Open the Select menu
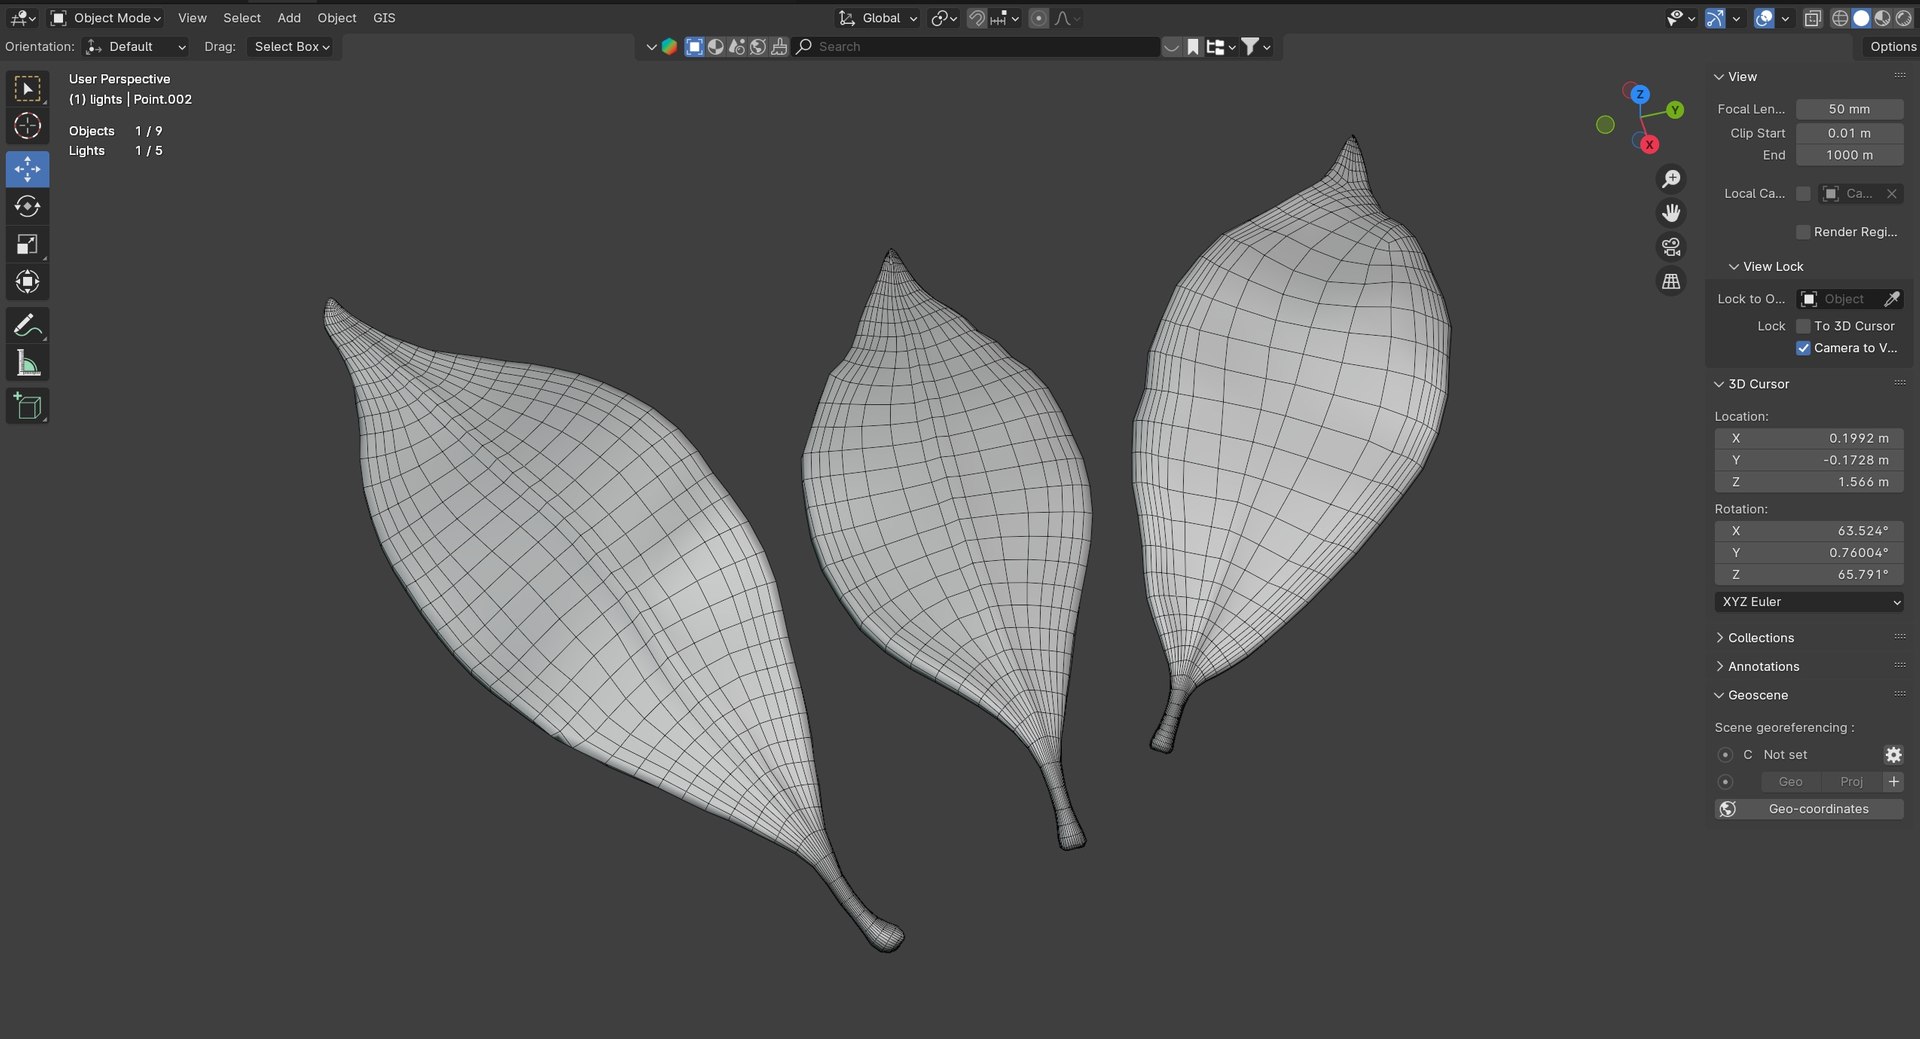Screen dimensions: 1920x1039 click(242, 18)
